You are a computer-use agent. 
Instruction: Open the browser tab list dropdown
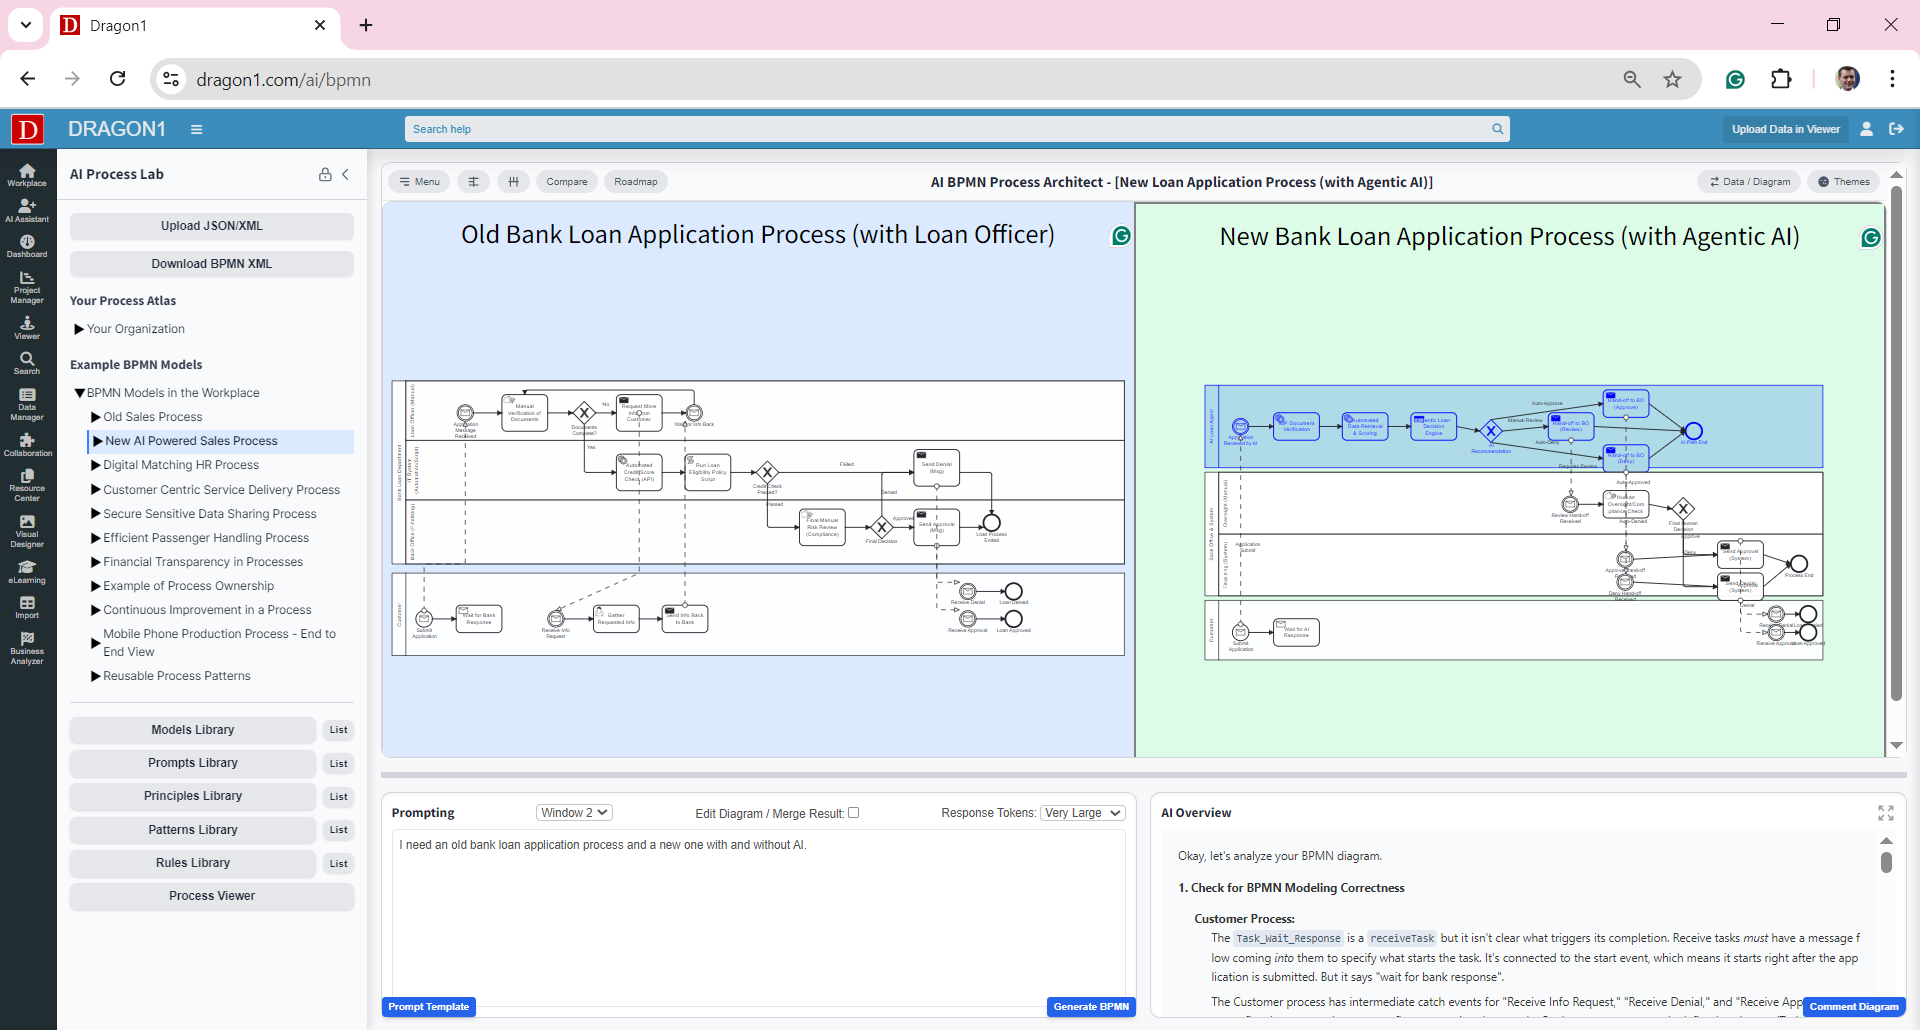(x=26, y=25)
